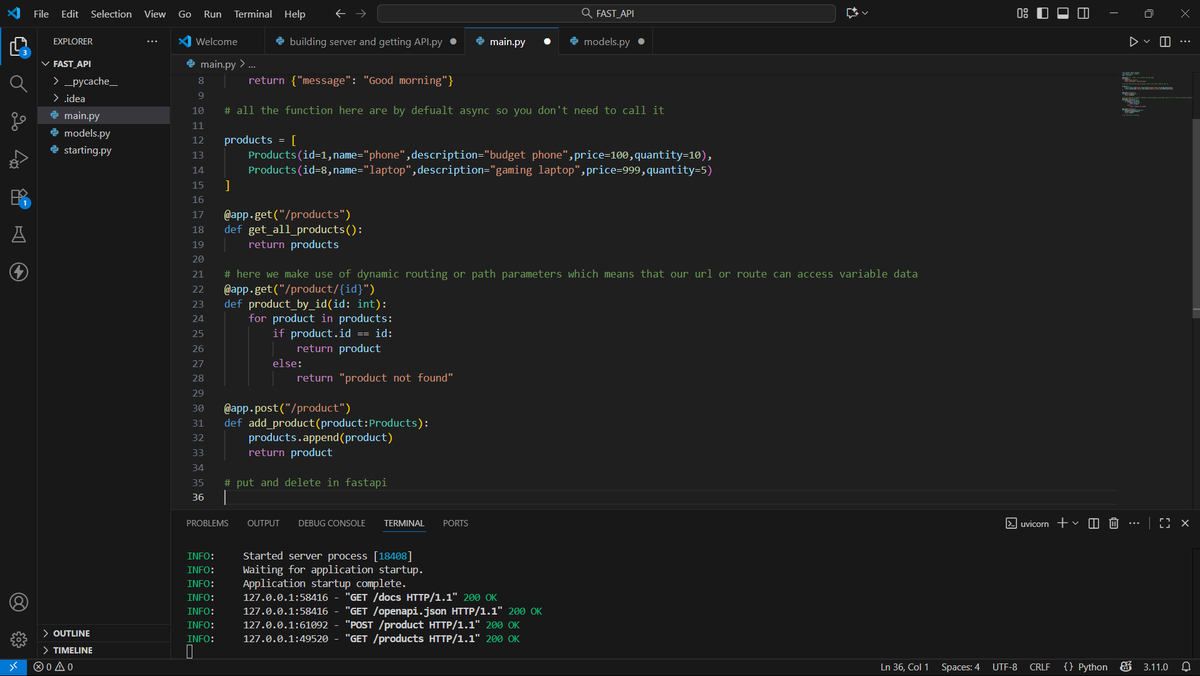Collapse the FAST_API root folder
Image resolution: width=1200 pixels, height=676 pixels.
click(x=72, y=63)
